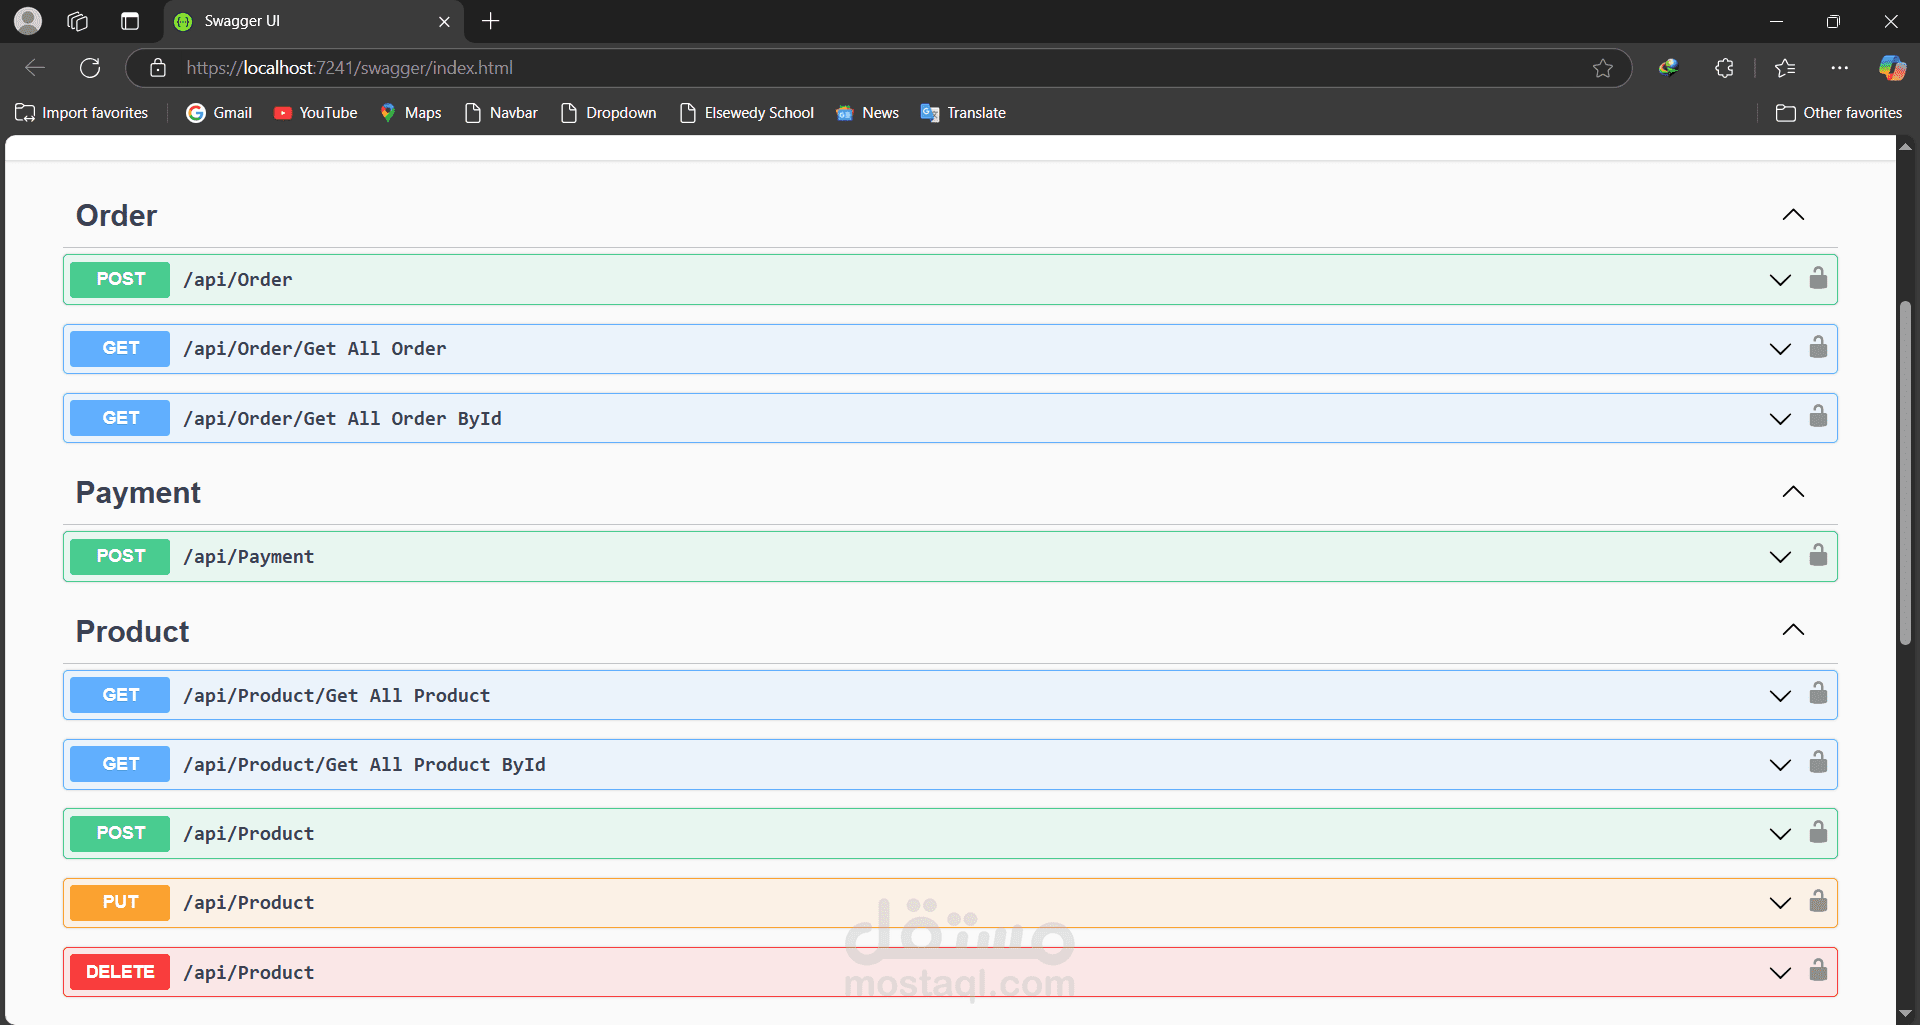
Task: Open the News bookmark
Action: tap(867, 113)
